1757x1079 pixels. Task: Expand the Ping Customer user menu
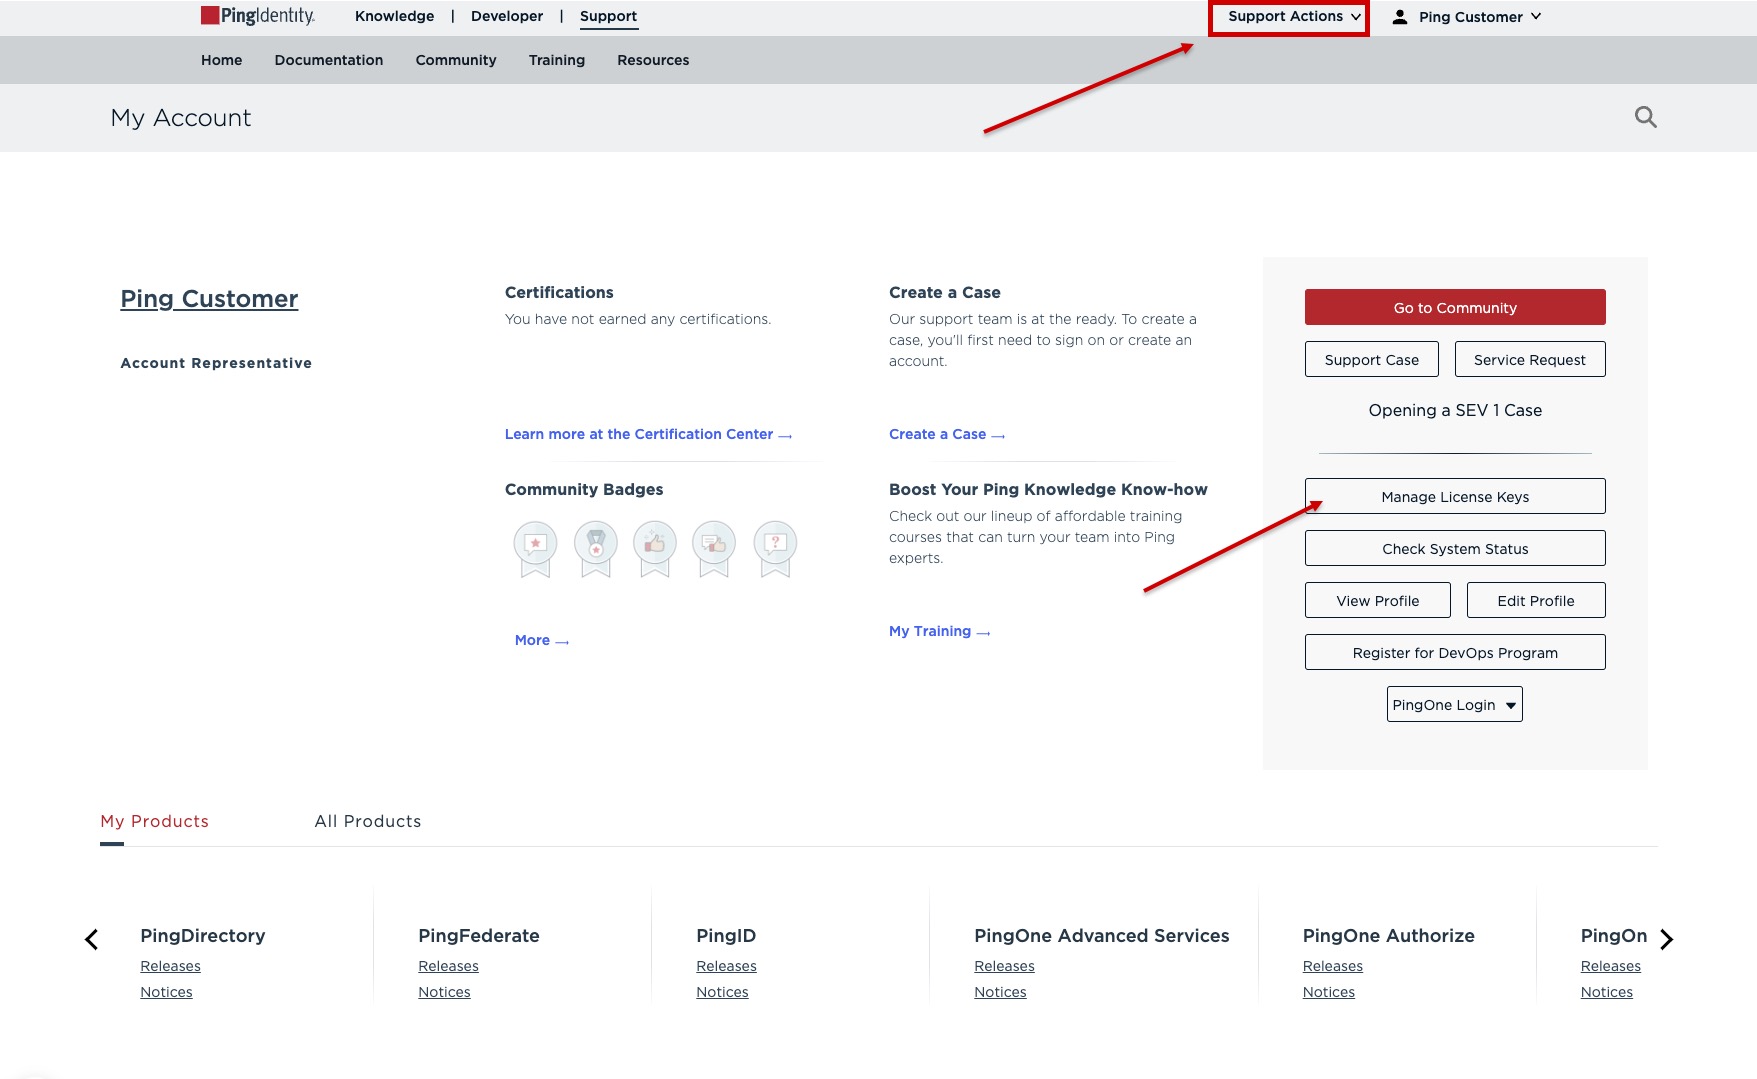click(x=1469, y=17)
